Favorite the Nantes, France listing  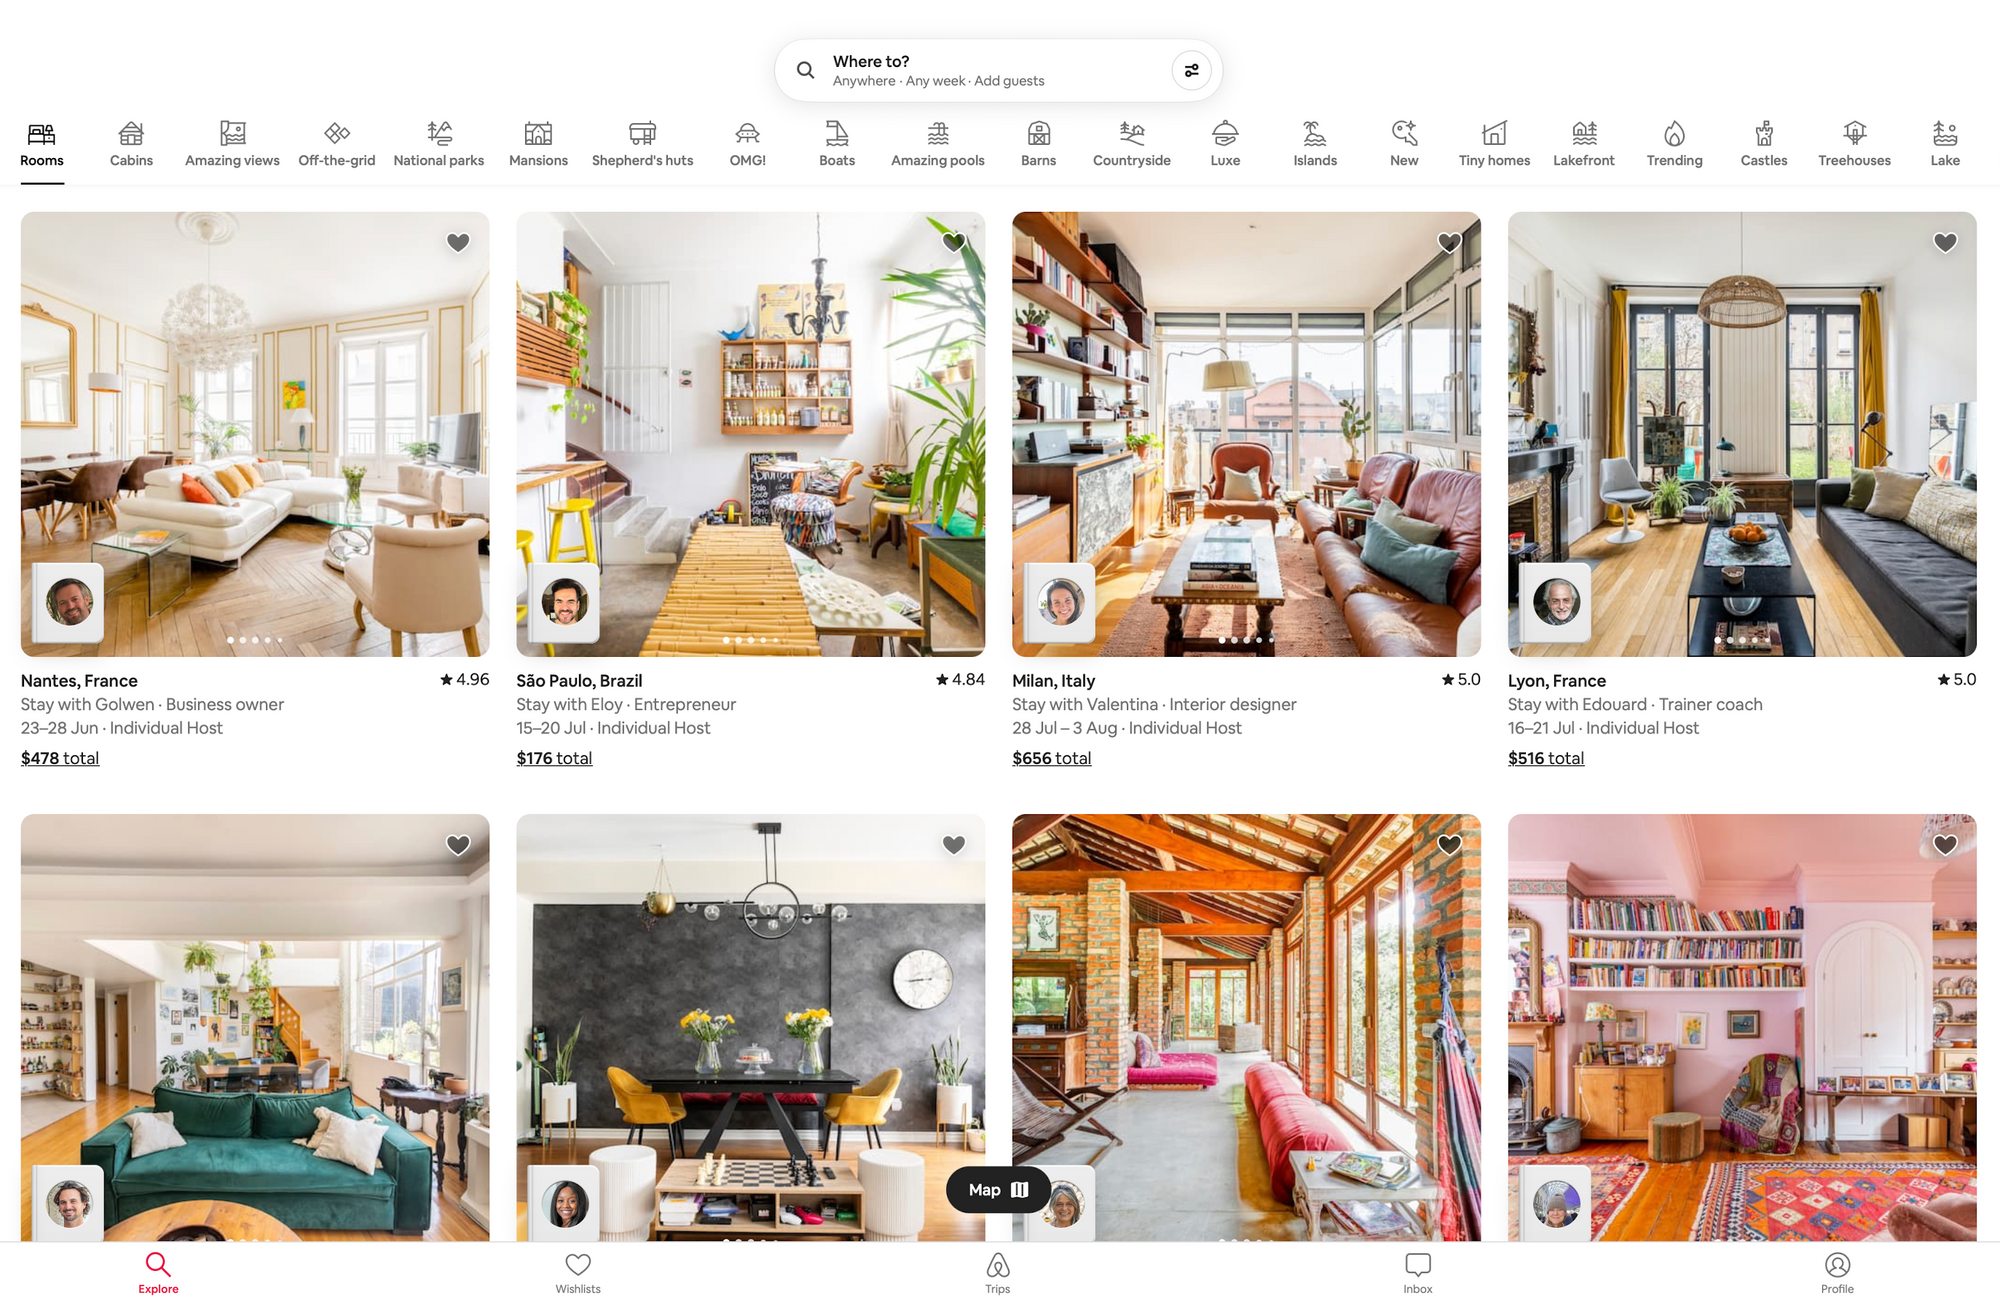click(x=457, y=242)
